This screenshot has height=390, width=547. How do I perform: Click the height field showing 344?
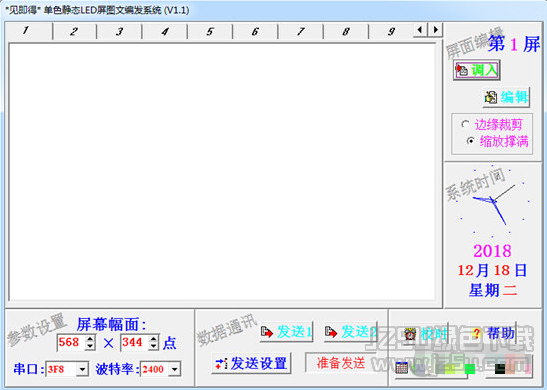(134, 342)
